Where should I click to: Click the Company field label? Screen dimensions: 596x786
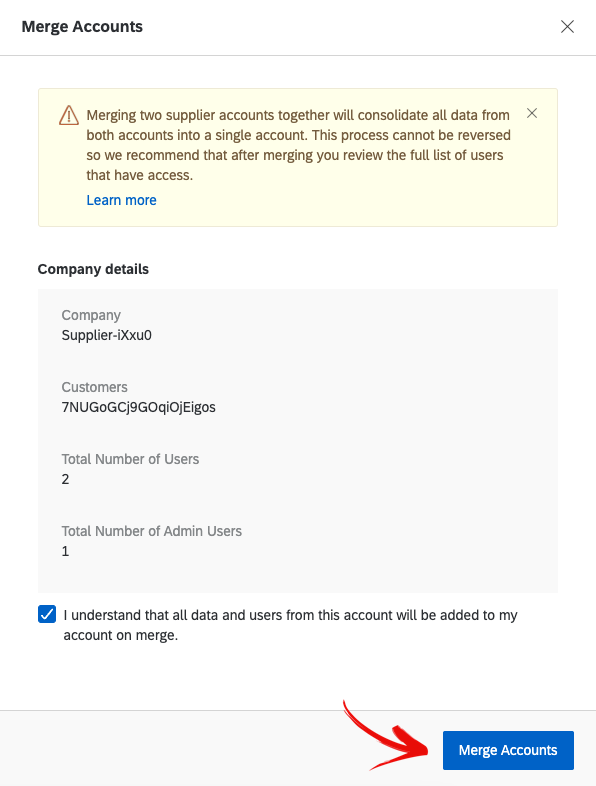pos(91,315)
